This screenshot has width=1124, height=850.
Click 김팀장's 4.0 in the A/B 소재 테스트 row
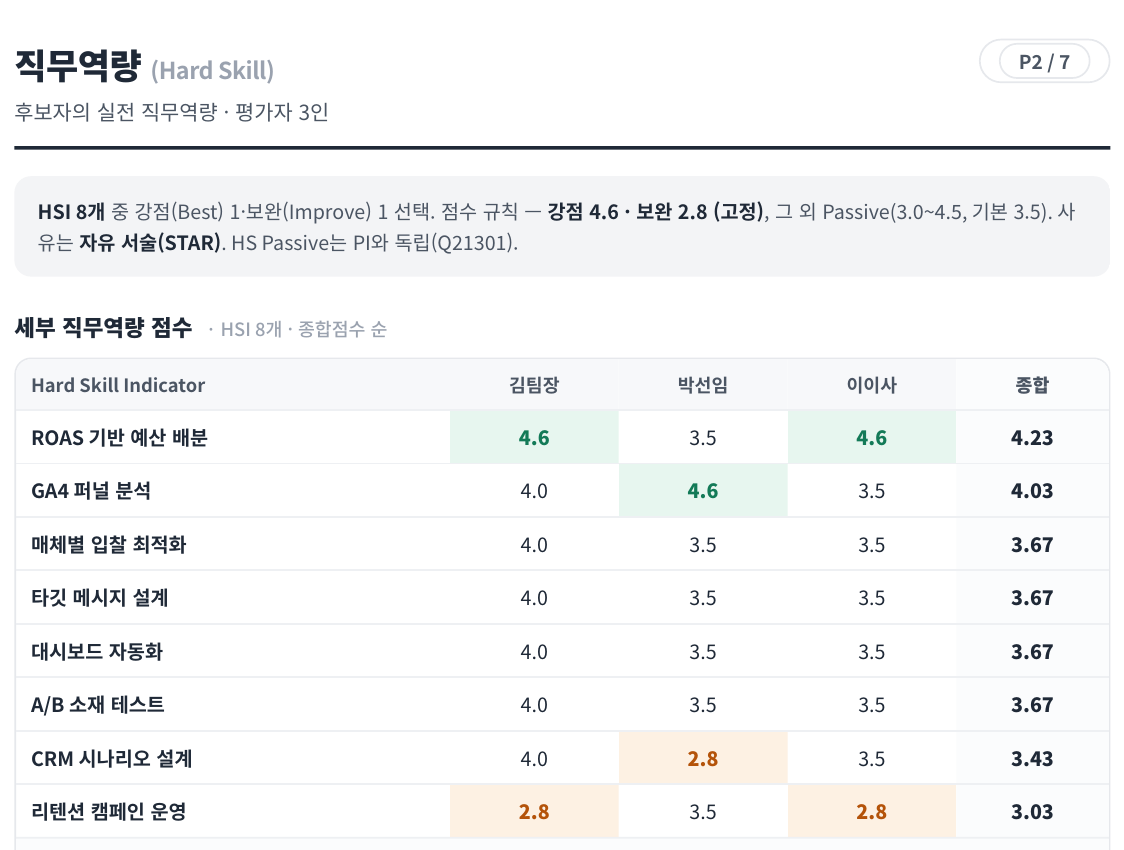(534, 705)
